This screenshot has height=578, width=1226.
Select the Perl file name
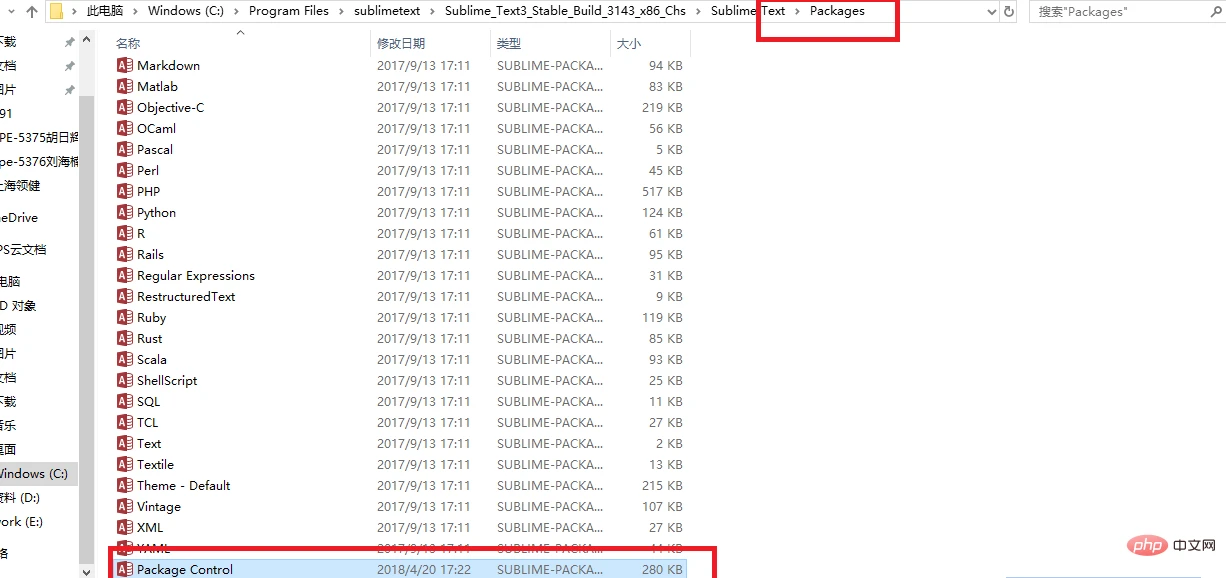coord(148,170)
